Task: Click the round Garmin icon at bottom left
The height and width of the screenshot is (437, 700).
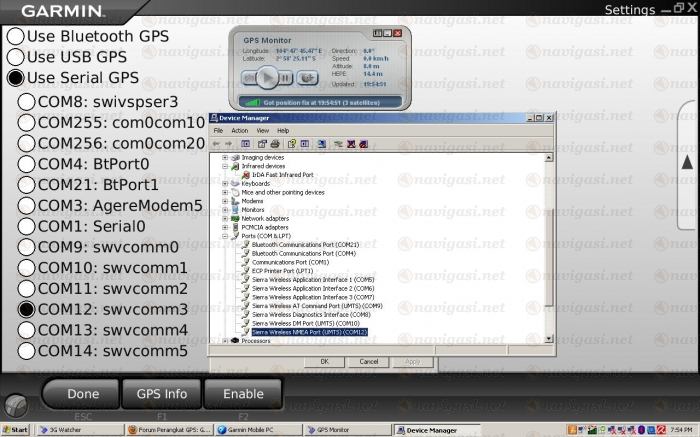Action: (x=15, y=405)
